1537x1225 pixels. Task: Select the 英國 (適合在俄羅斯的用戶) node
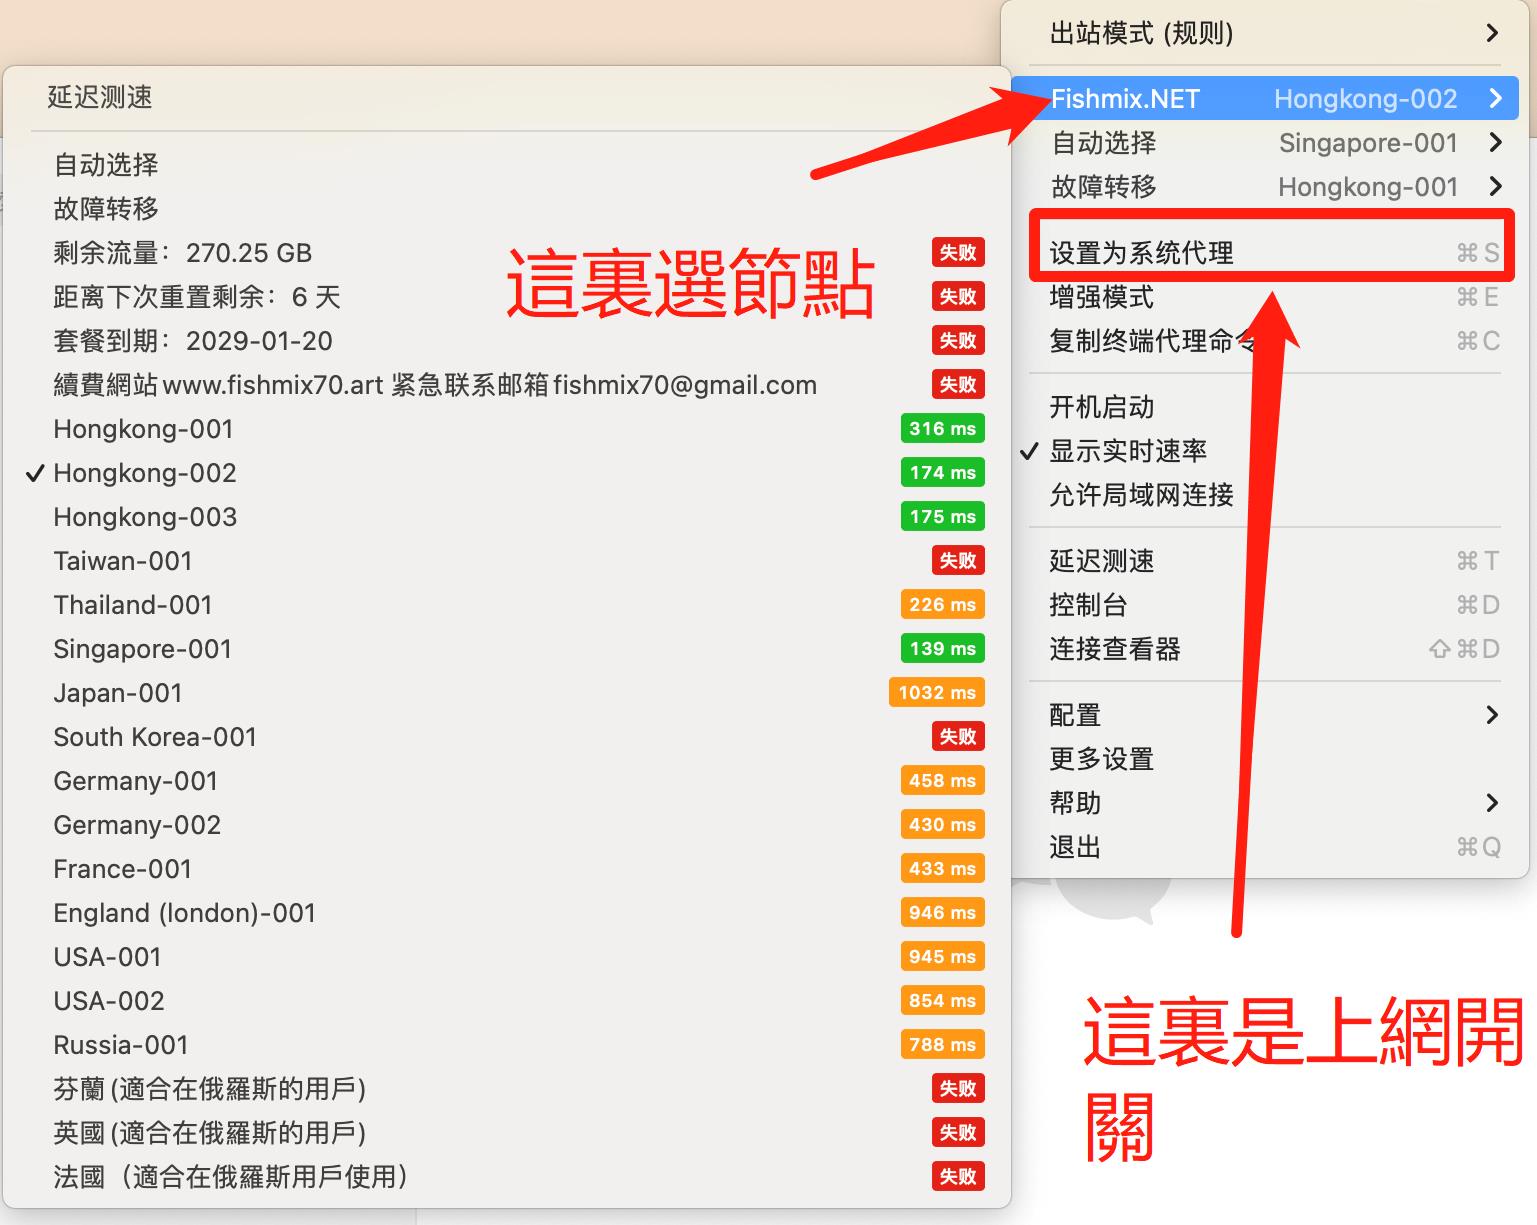coord(506,1133)
